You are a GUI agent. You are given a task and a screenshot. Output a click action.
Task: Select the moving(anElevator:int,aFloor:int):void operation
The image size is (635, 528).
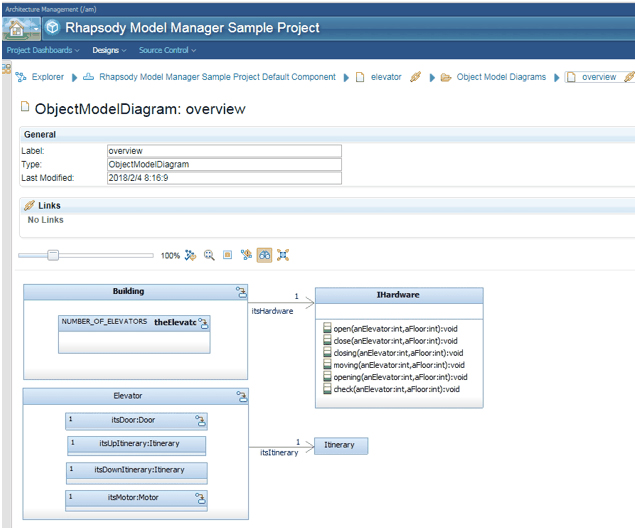[399, 365]
